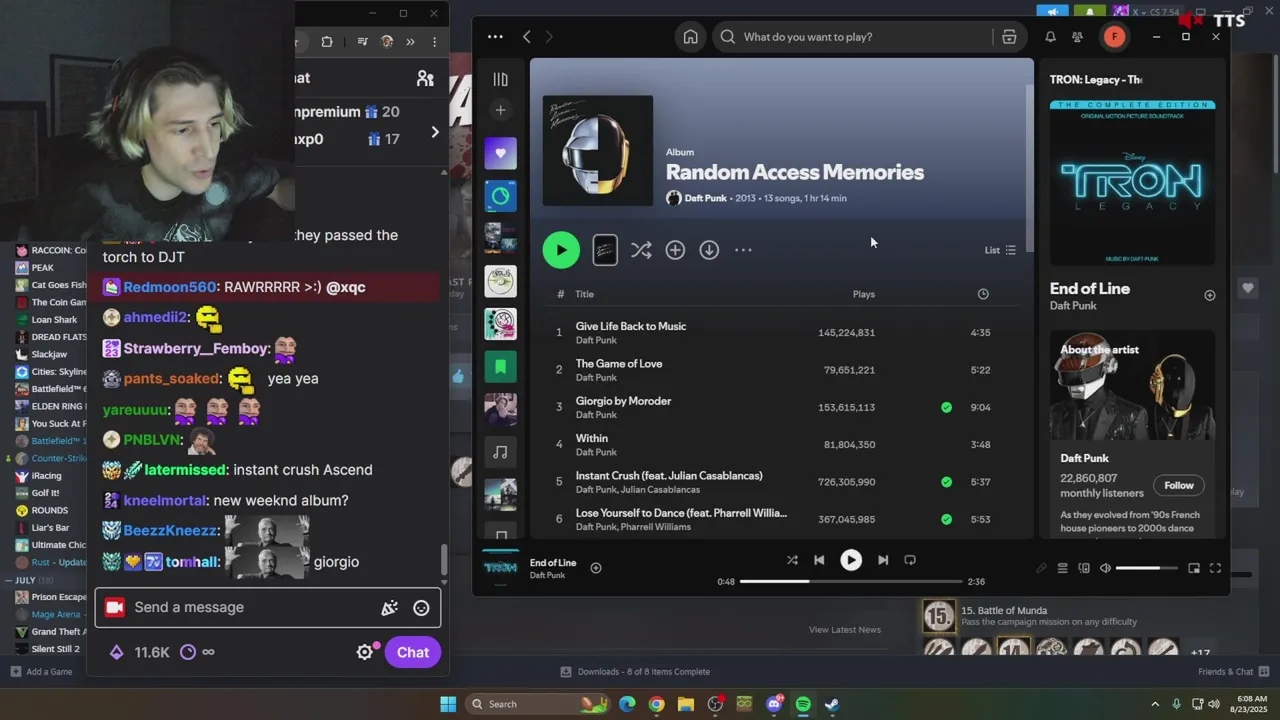Add End of Line to library in right panel

point(1209,295)
